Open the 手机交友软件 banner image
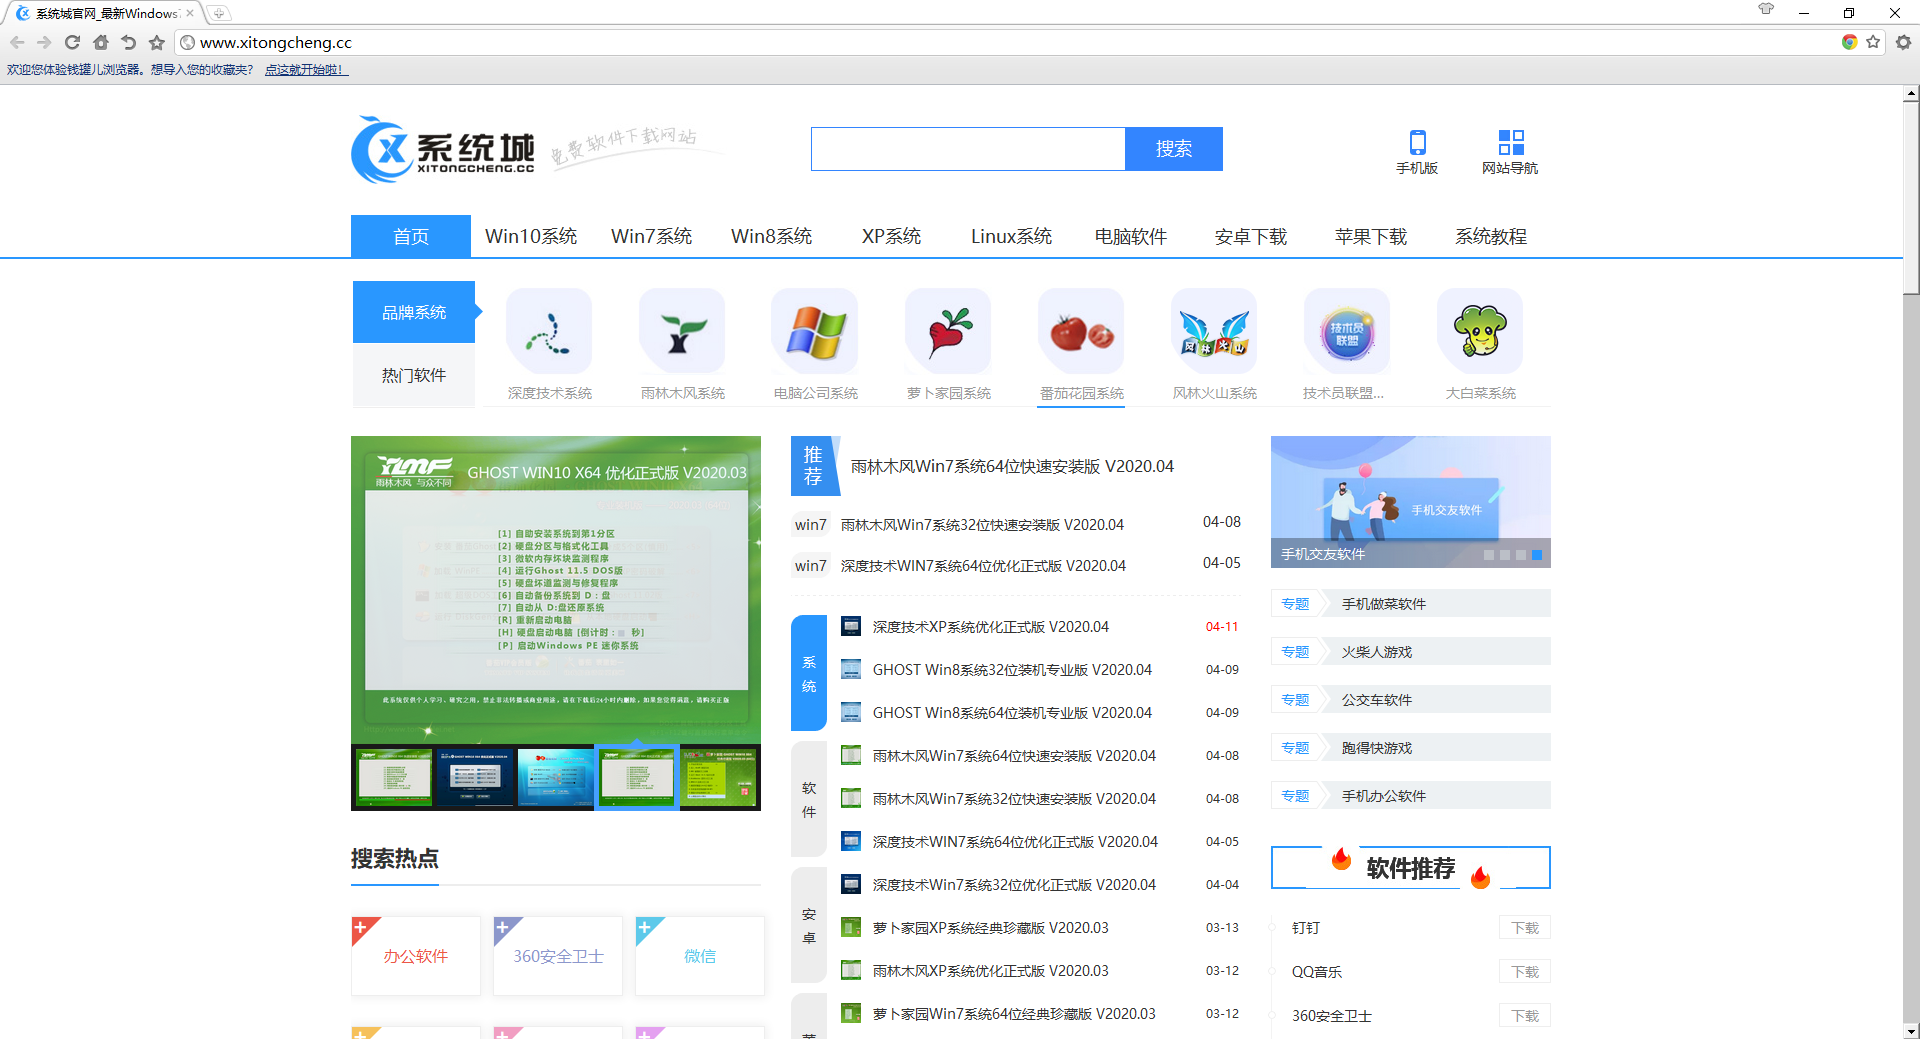 tap(1411, 501)
